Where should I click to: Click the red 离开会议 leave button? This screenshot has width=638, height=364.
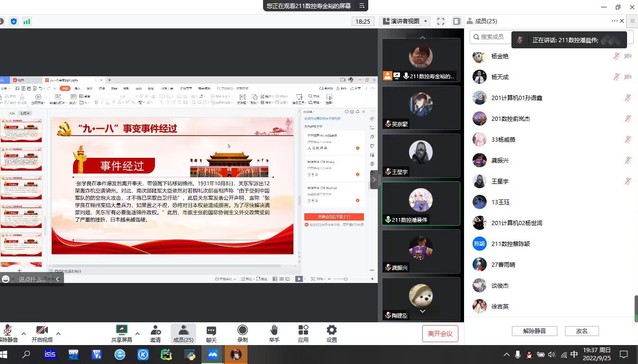pyautogui.click(x=440, y=333)
